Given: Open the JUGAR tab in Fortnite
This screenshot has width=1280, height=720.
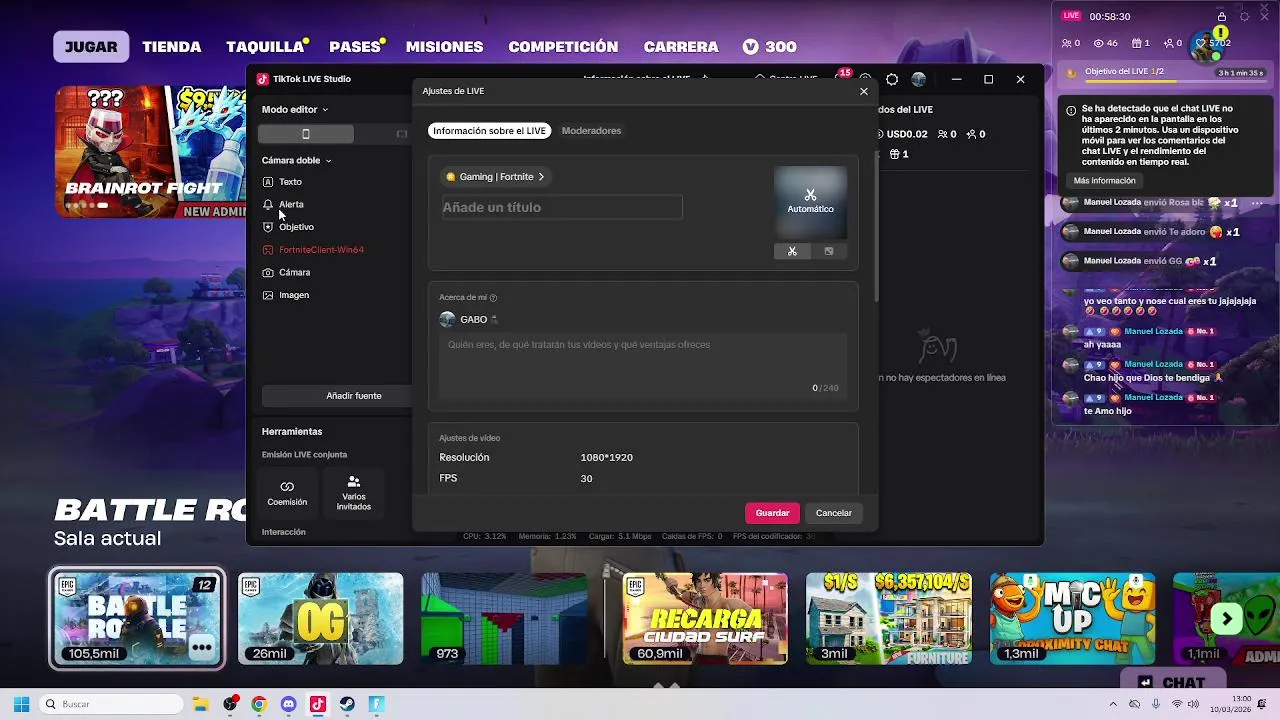Looking at the screenshot, I should tap(91, 46).
